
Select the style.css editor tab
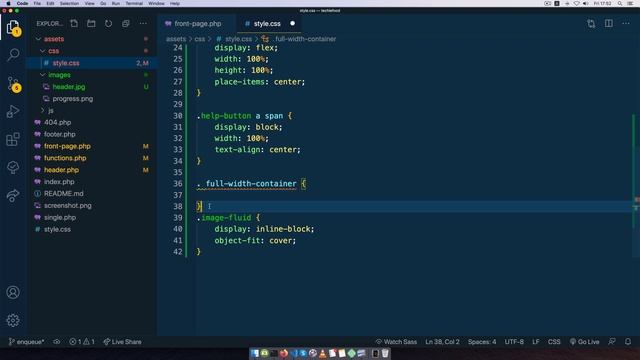(267, 24)
